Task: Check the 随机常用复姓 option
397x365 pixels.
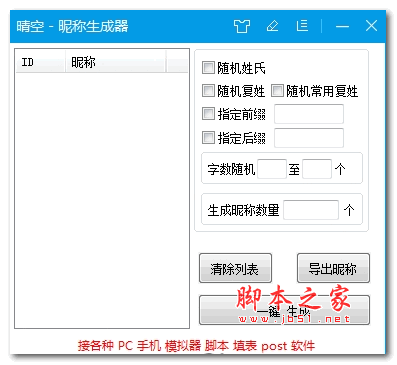Action: [x=277, y=91]
